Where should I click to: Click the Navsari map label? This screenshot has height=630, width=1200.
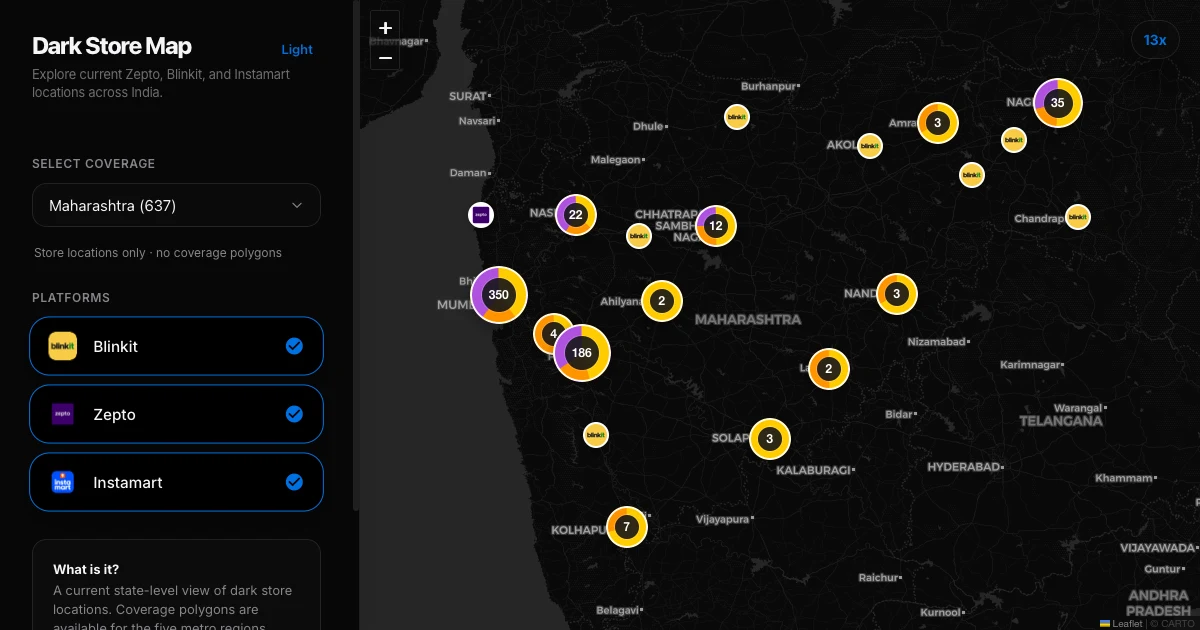pos(477,121)
